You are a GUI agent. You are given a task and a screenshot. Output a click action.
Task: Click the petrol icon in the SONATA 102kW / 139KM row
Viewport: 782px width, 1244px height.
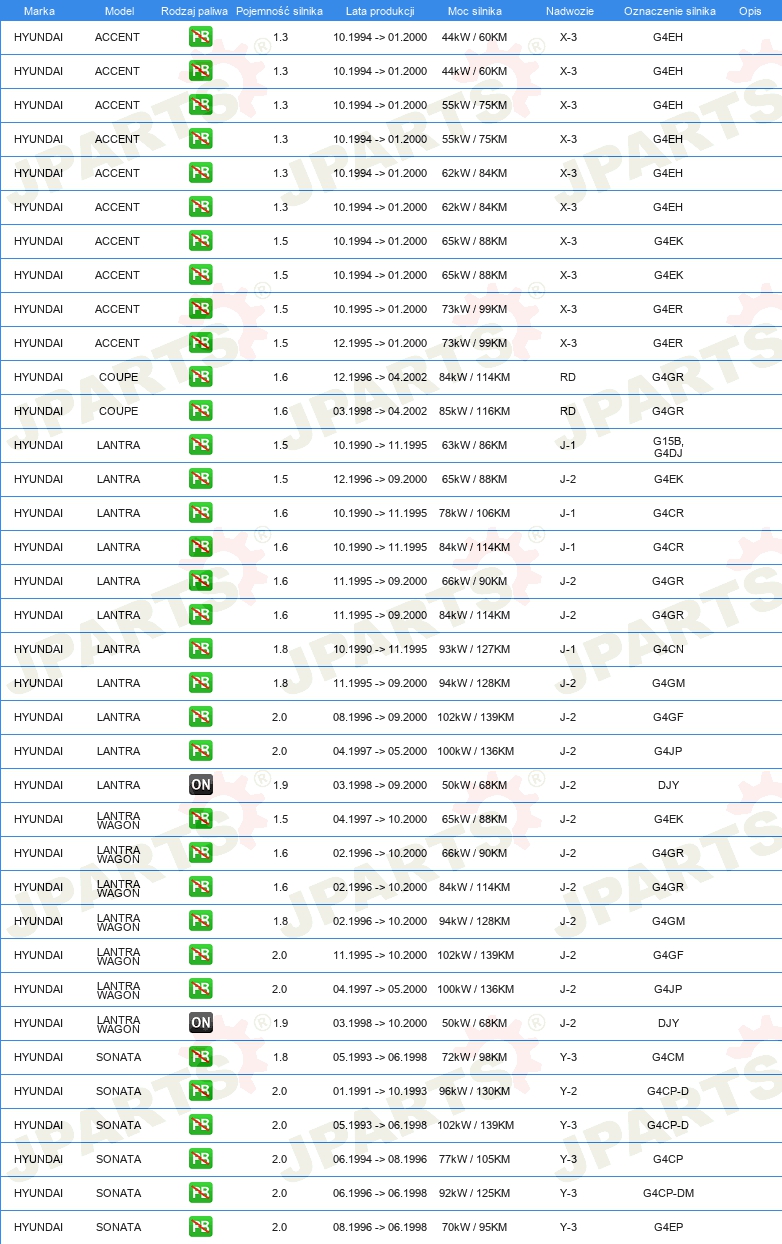[201, 1125]
